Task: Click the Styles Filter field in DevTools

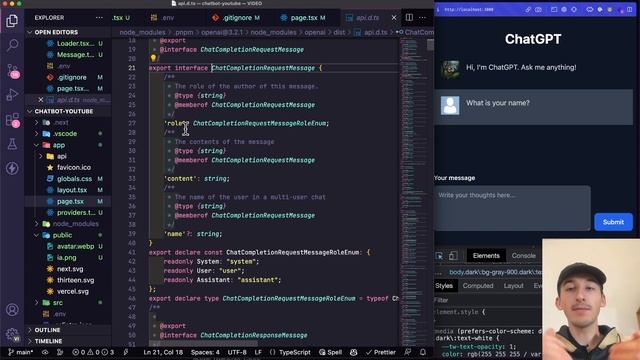Action: (488, 300)
